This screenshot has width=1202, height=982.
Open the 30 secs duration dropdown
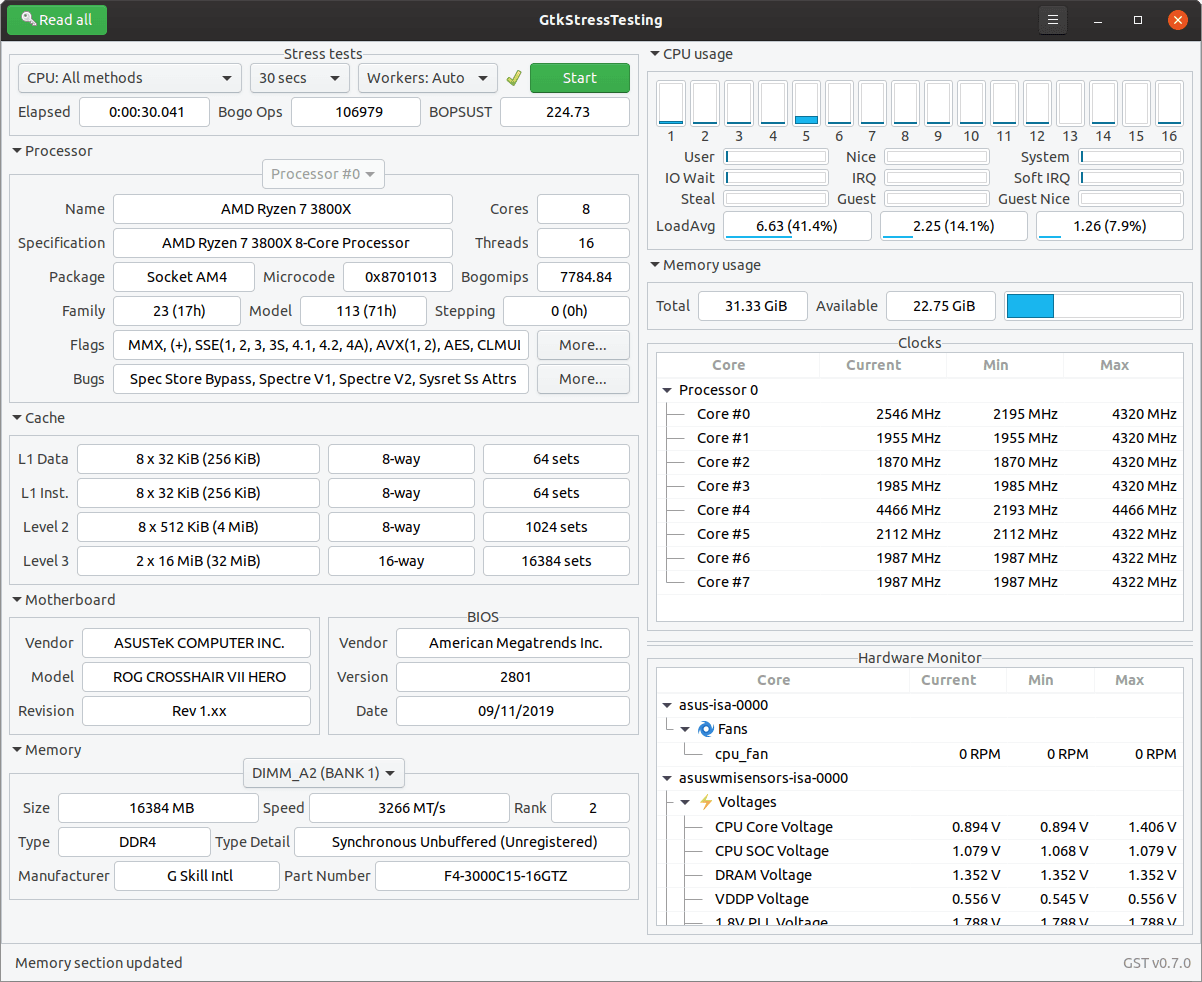(299, 78)
